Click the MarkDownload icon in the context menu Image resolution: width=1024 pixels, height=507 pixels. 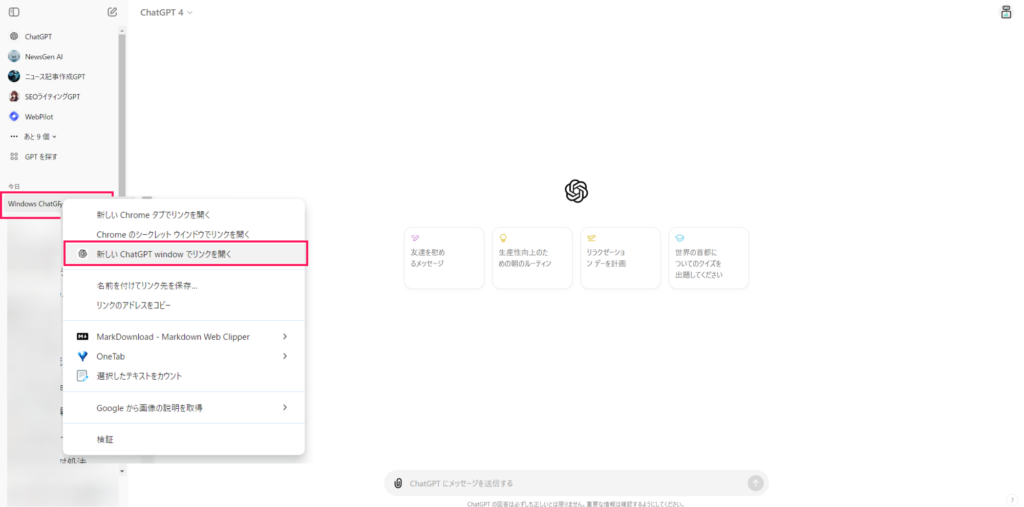(82, 336)
